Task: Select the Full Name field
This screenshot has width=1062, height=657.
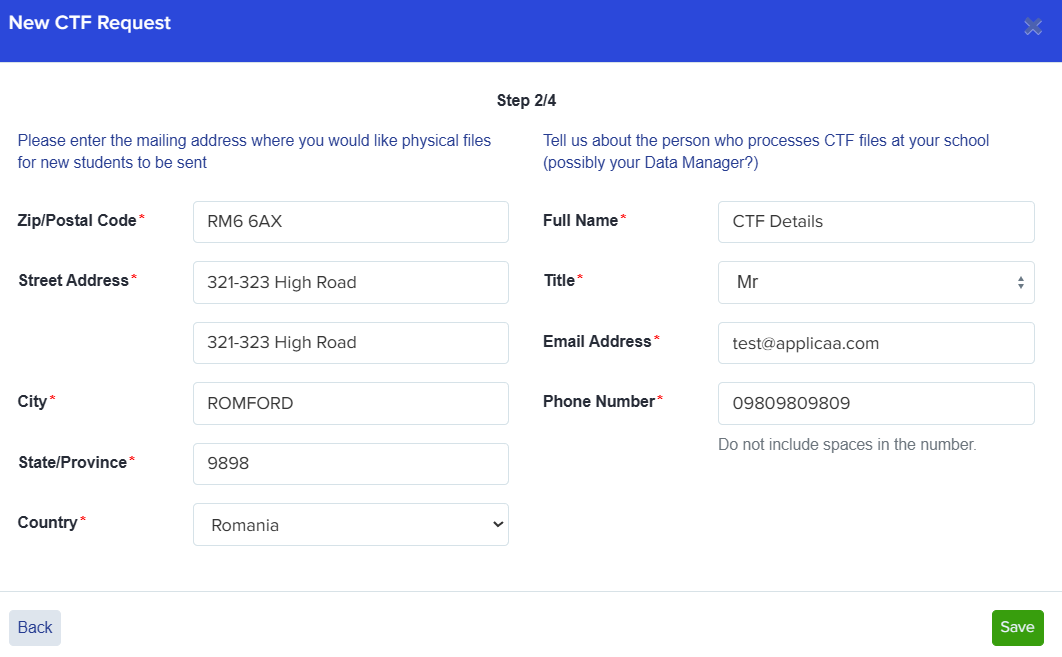Action: click(875, 221)
